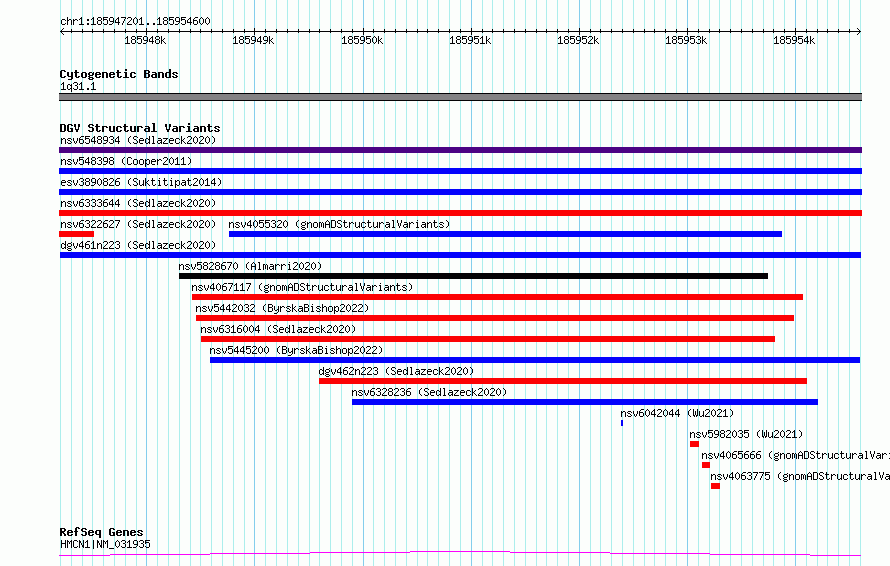Image resolution: width=890 pixels, height=566 pixels.
Task: Click the blue nsv548398 Cooper2011 bar
Action: point(460,171)
